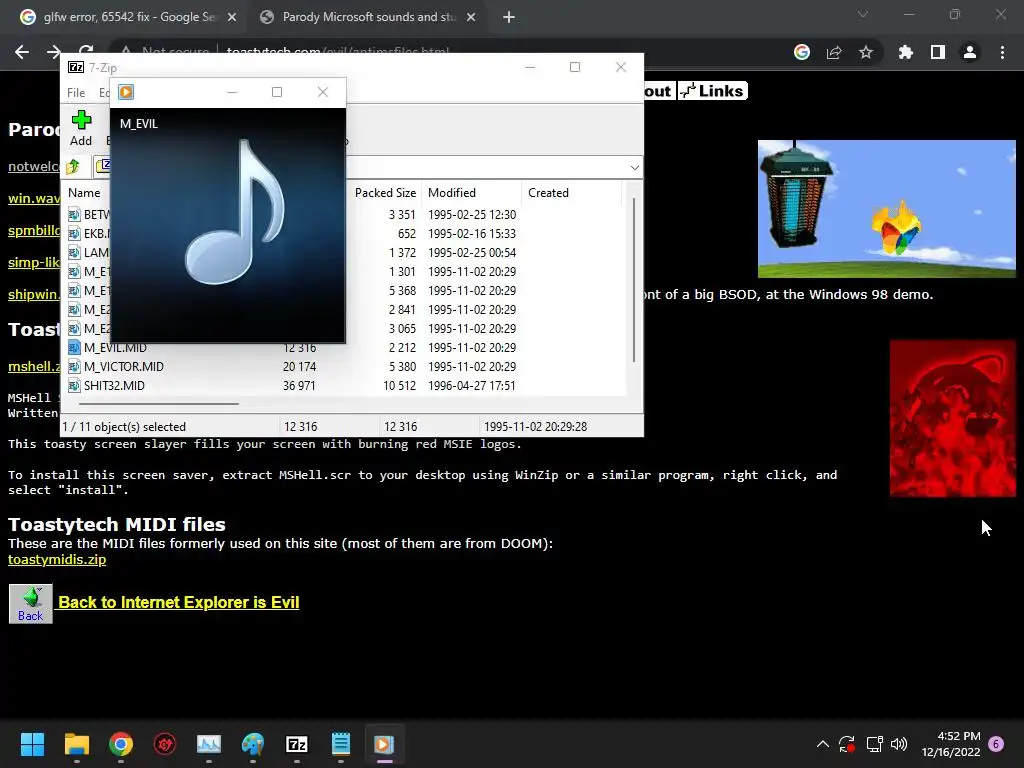Share this page from address bar

click(834, 52)
